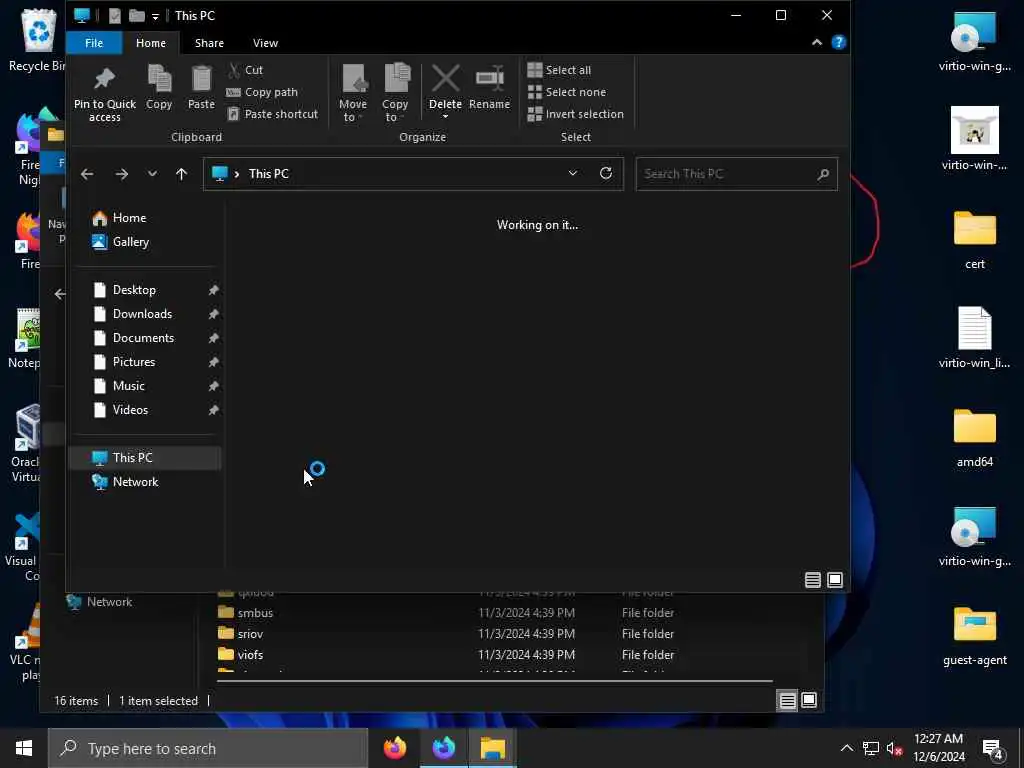Click the Delete X icon
Viewport: 1024px width, 768px height.
445,78
